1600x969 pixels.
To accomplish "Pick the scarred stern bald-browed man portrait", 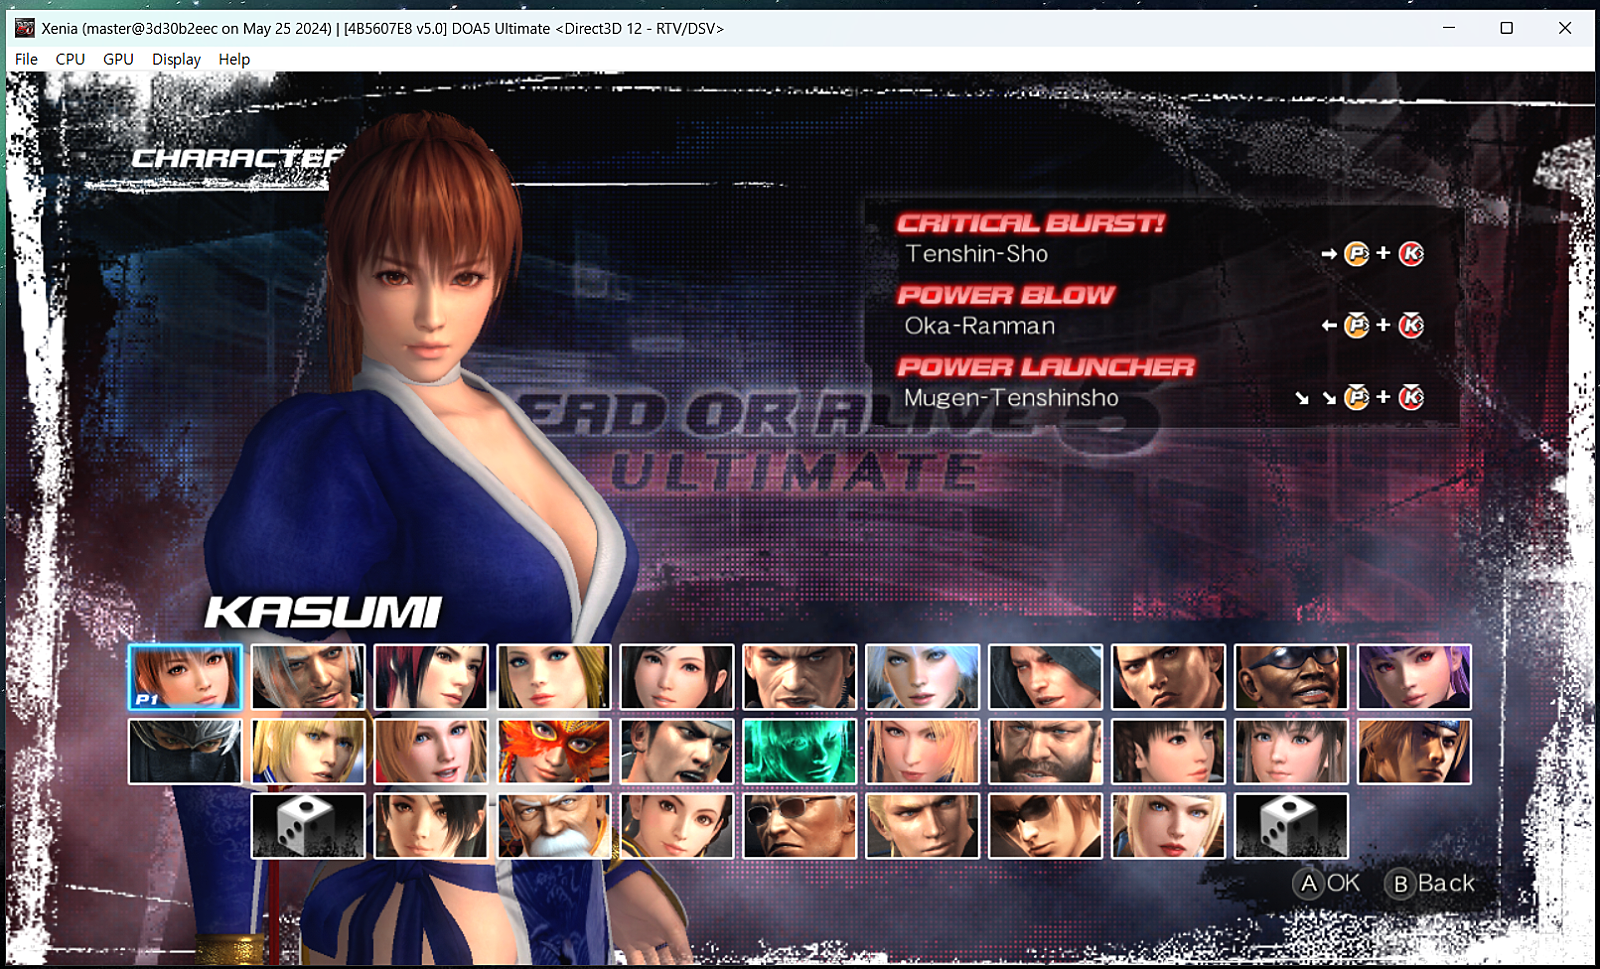I will pyautogui.click(x=800, y=677).
